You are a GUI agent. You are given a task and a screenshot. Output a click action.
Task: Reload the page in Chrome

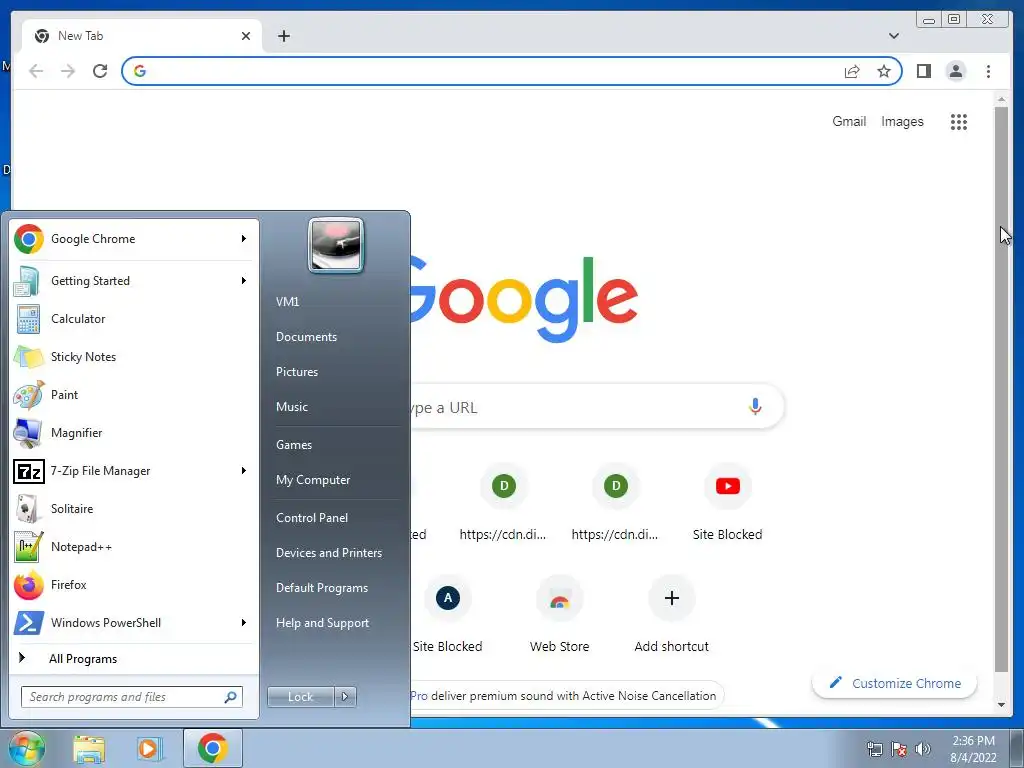tap(100, 71)
